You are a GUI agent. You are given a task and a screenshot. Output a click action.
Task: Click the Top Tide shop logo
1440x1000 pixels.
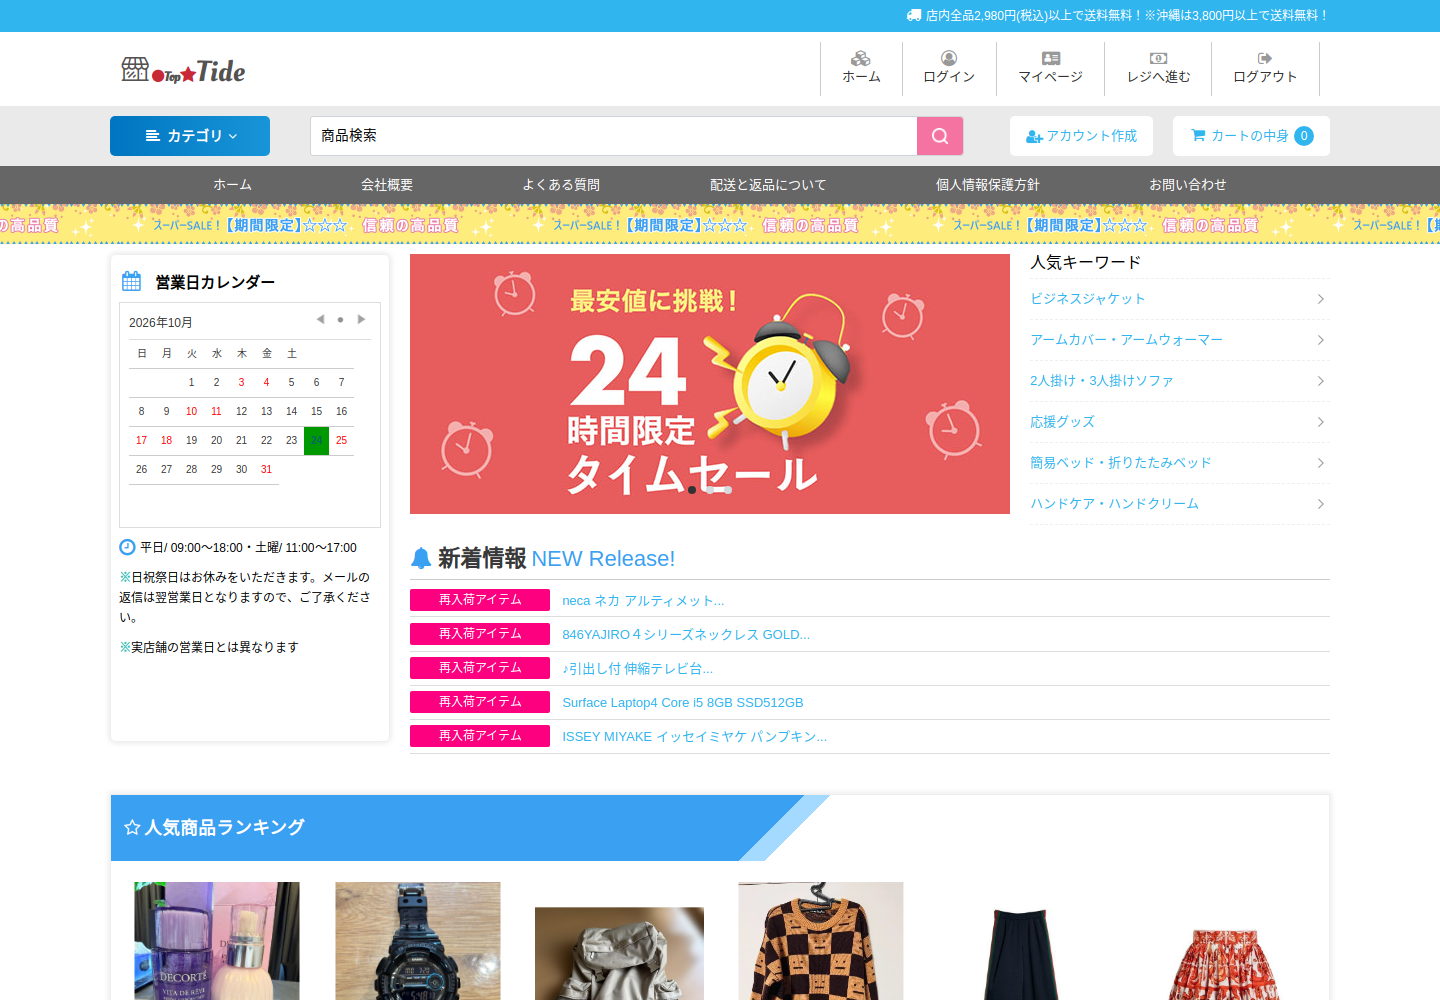183,70
